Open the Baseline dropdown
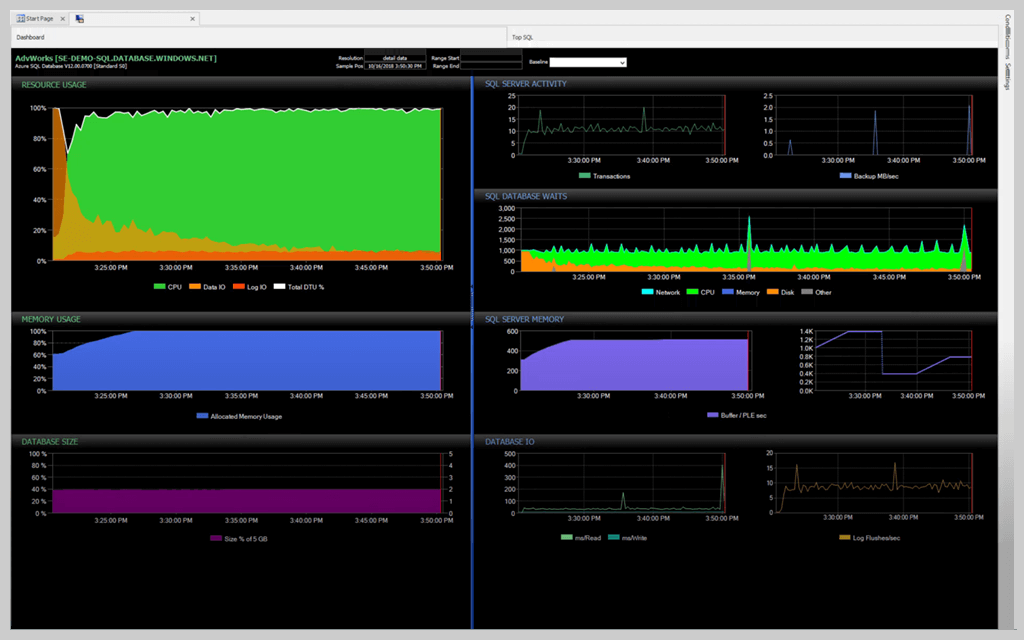 pyautogui.click(x=590, y=61)
